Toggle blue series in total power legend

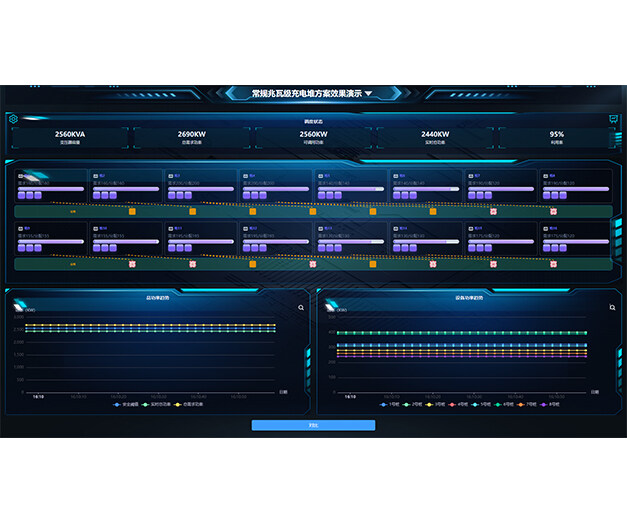tap(126, 404)
